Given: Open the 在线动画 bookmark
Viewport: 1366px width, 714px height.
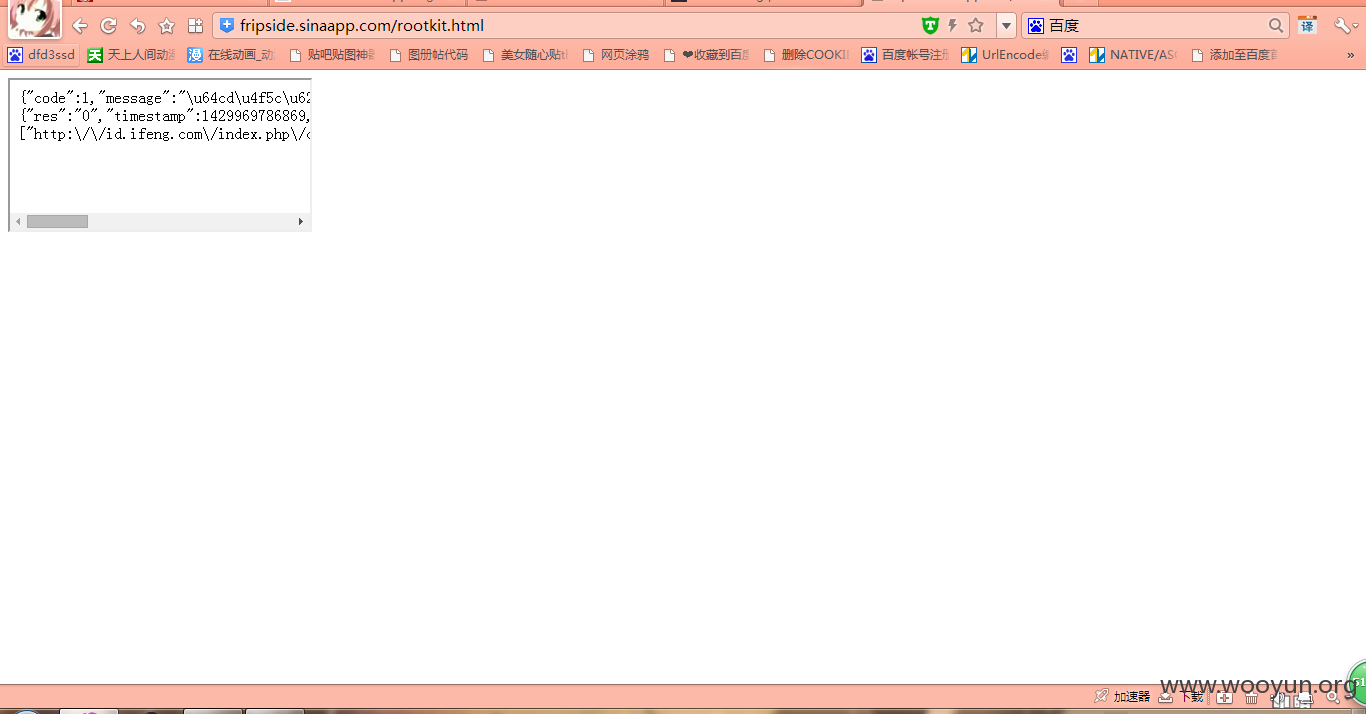Looking at the screenshot, I should (231, 55).
